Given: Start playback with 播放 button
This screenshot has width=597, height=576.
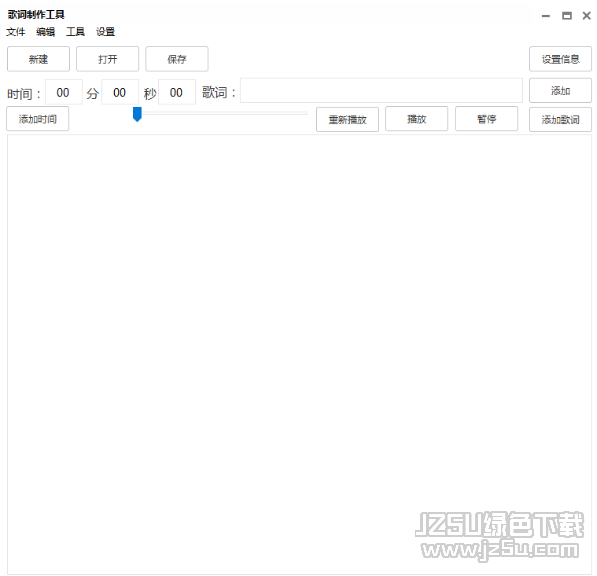Looking at the screenshot, I should pyautogui.click(x=417, y=119).
